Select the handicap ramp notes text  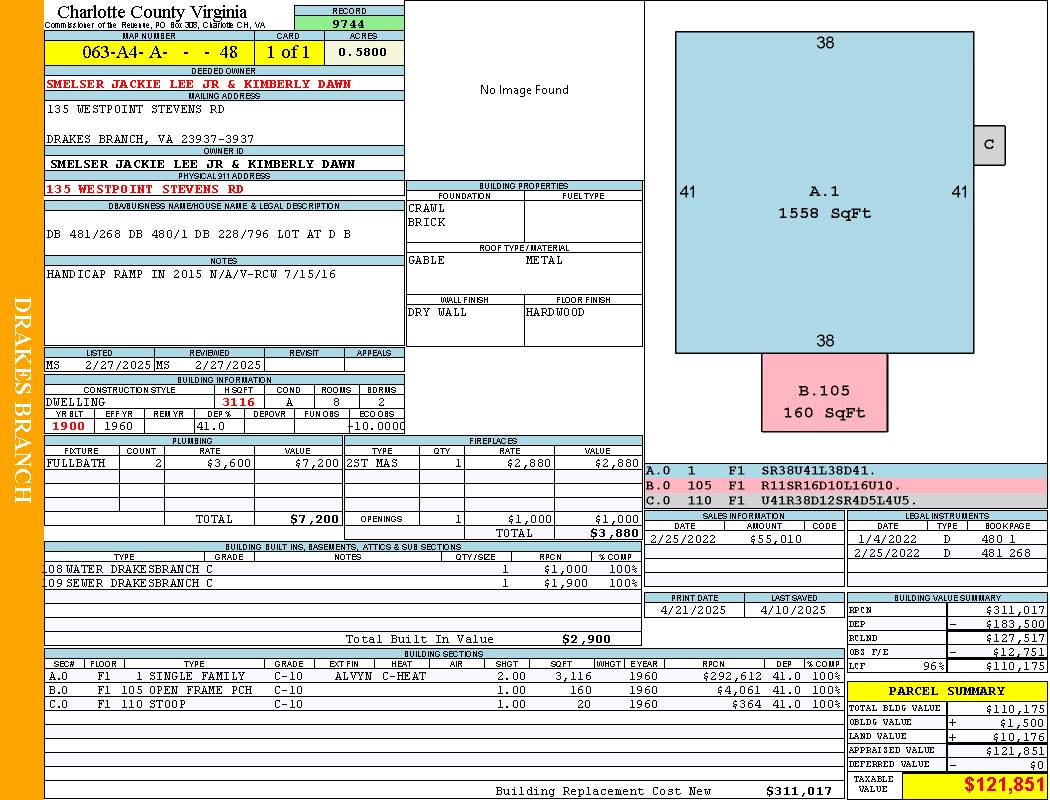pyautogui.click(x=191, y=274)
